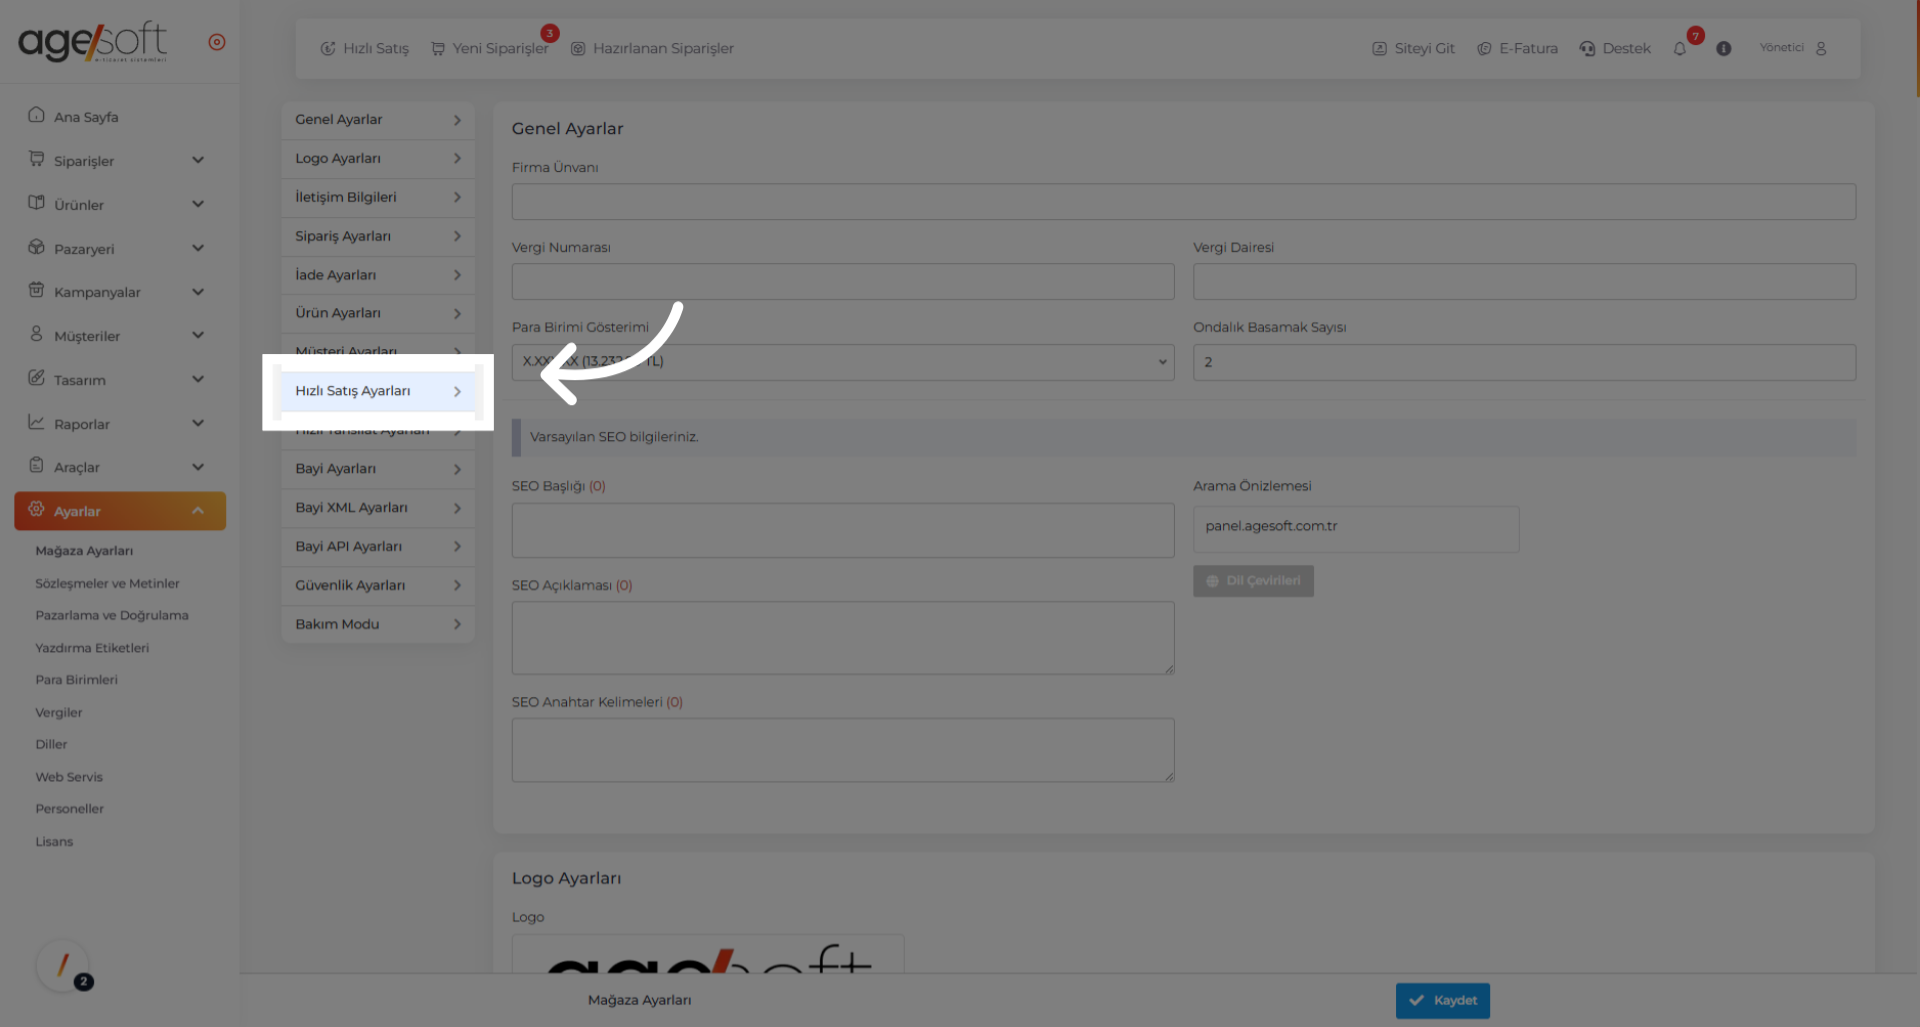Screen dimensions: 1920x1027
Task: Click the Ayarlar gear icon
Action: 36,509
